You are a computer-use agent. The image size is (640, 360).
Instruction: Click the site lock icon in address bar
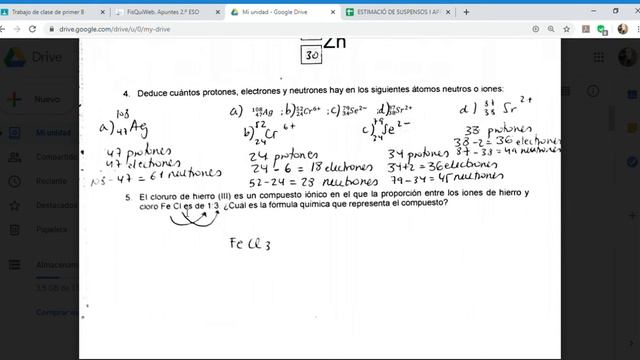pyautogui.click(x=51, y=29)
